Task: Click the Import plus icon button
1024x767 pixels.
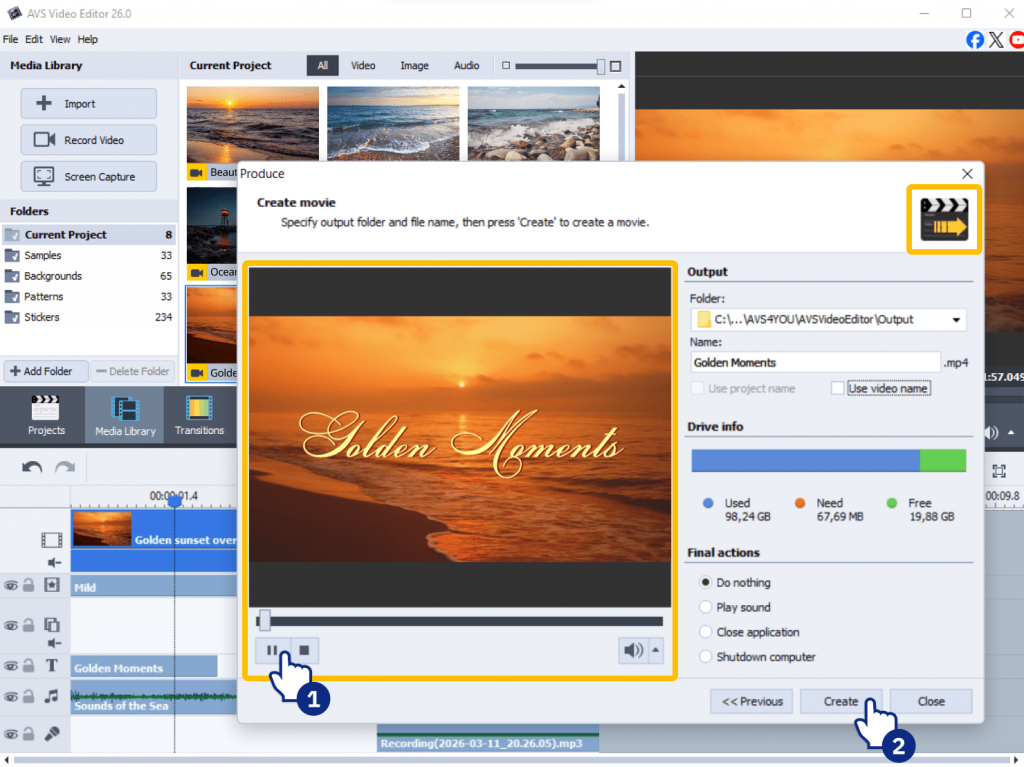Action: pos(88,103)
